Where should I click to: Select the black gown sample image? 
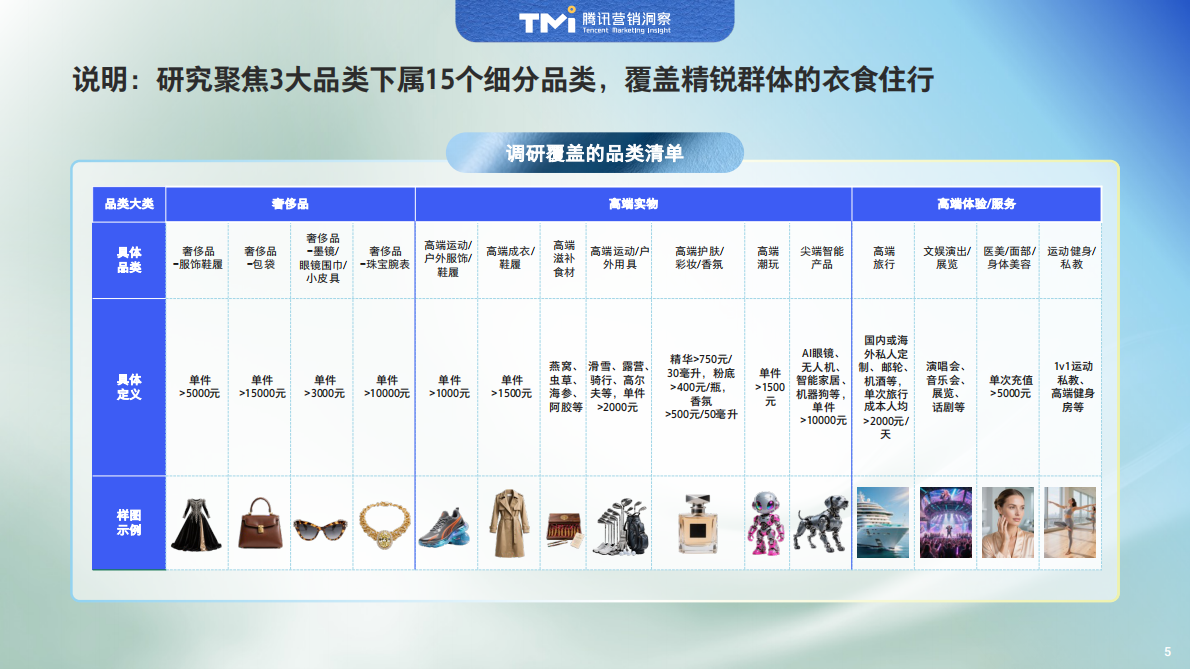[196, 525]
